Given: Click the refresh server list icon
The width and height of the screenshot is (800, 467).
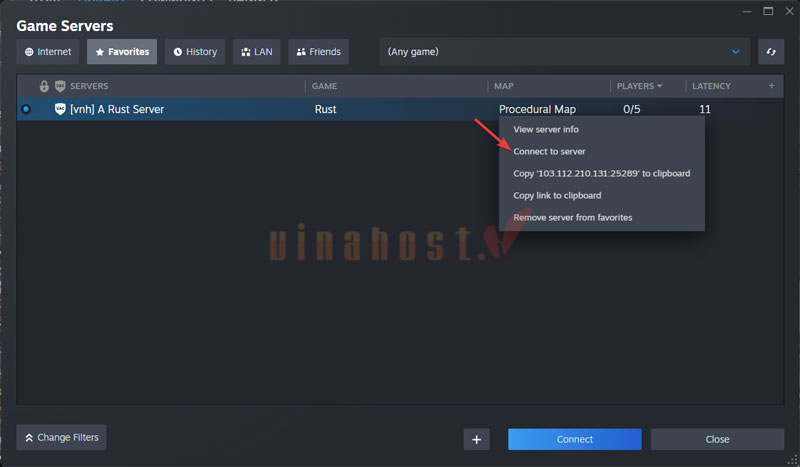Looking at the screenshot, I should (771, 52).
